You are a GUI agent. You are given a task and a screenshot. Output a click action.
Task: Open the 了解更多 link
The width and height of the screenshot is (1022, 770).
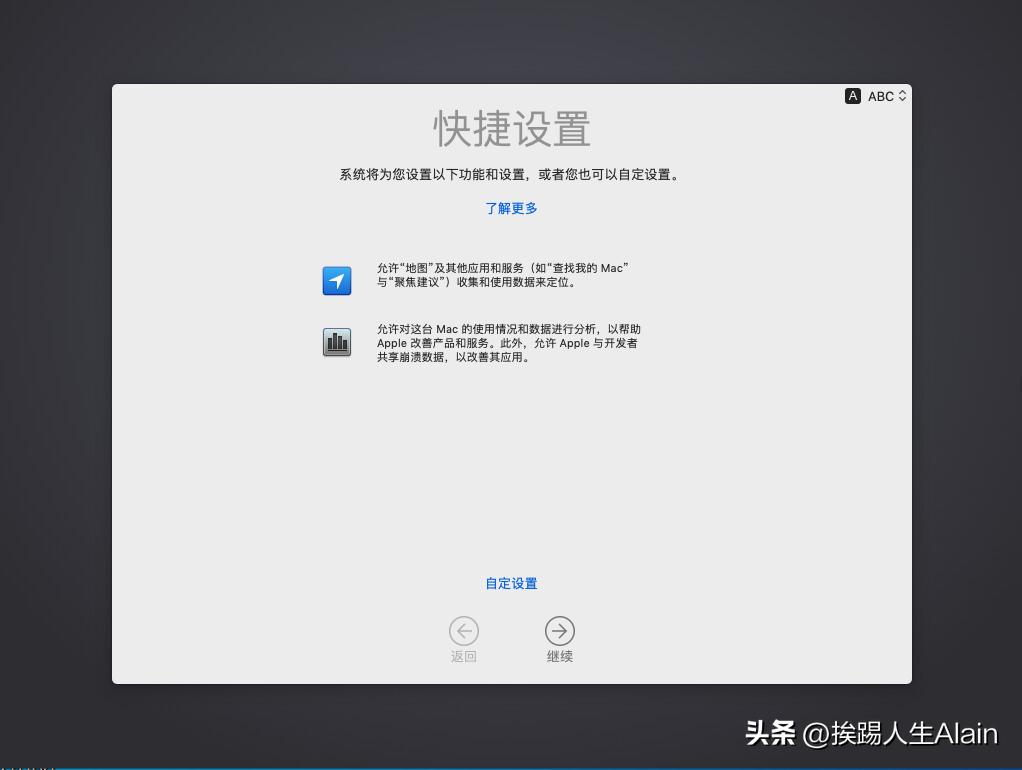pos(511,208)
